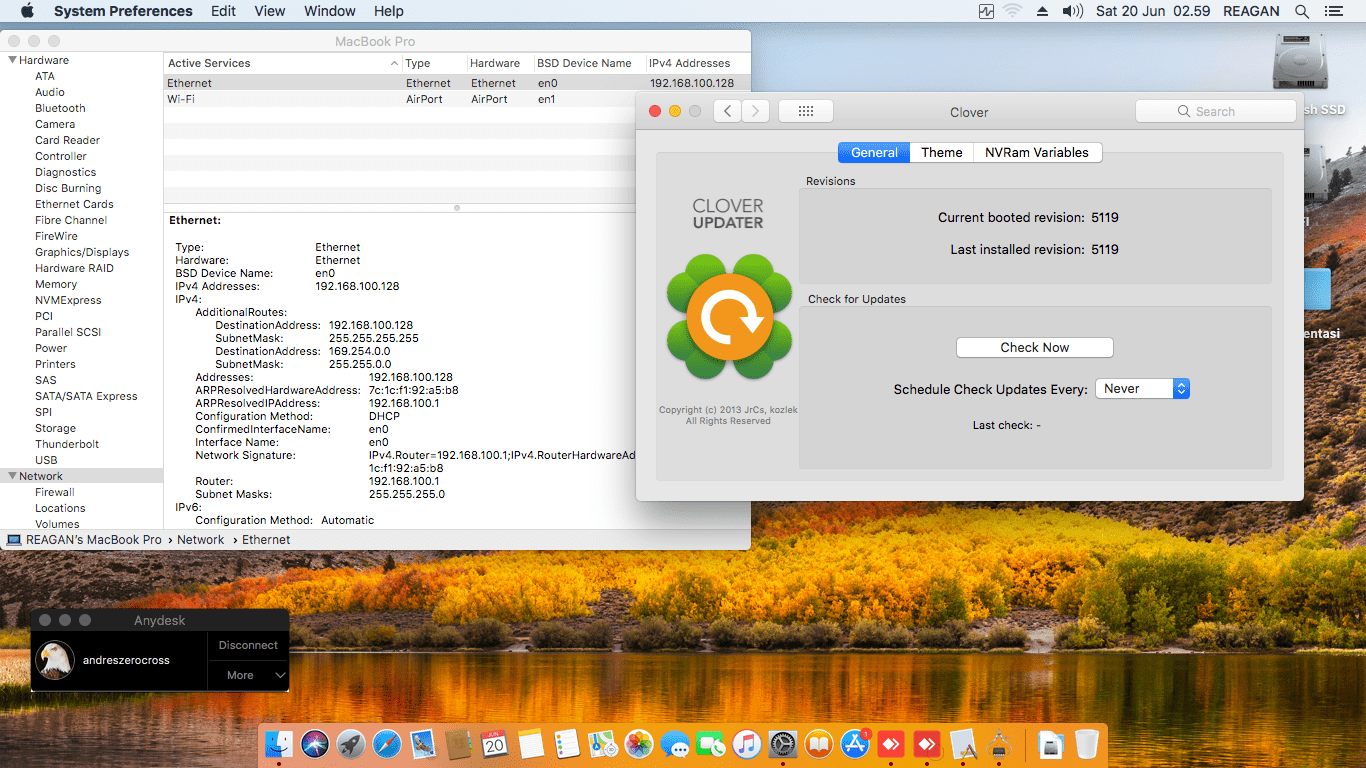Select Thunderbolt in the Hardware list
The width and height of the screenshot is (1366, 768).
(x=67, y=444)
